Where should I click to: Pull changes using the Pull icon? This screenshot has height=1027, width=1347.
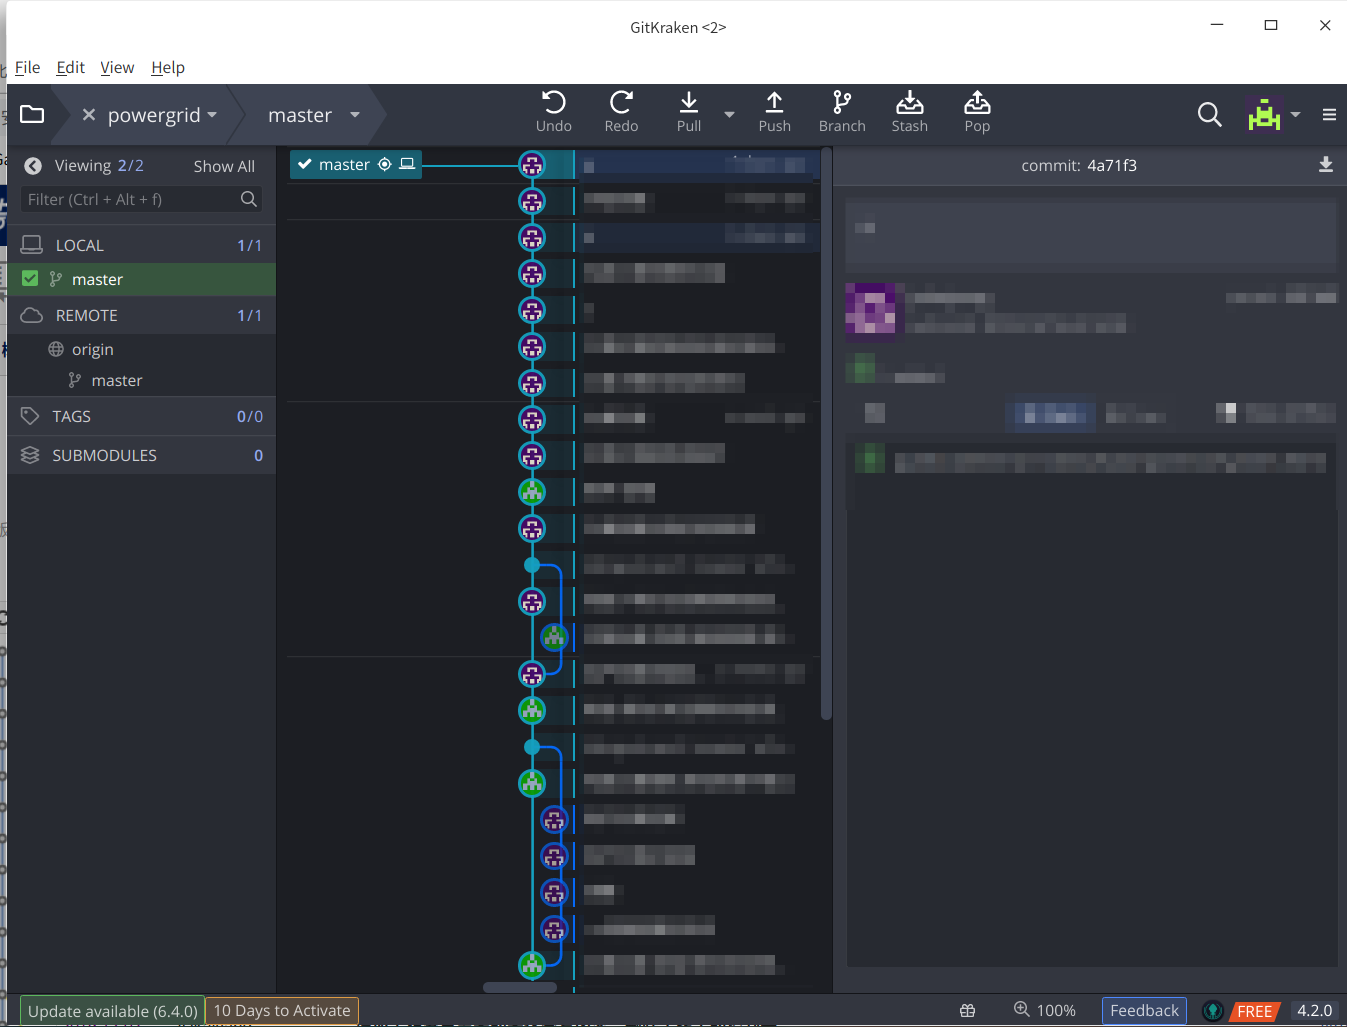click(688, 103)
